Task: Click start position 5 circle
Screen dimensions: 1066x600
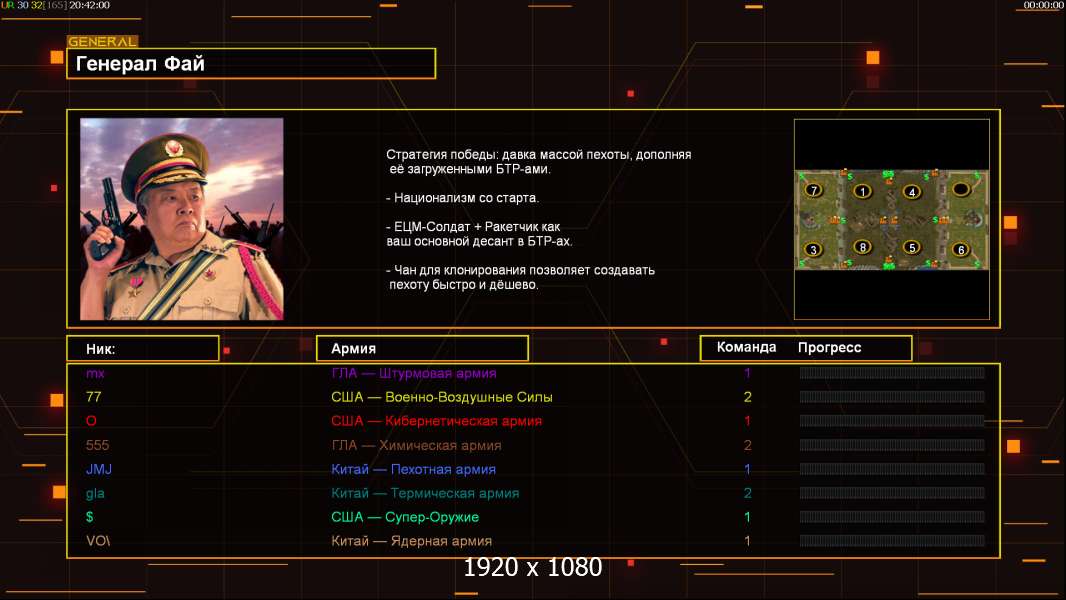Action: tap(912, 247)
